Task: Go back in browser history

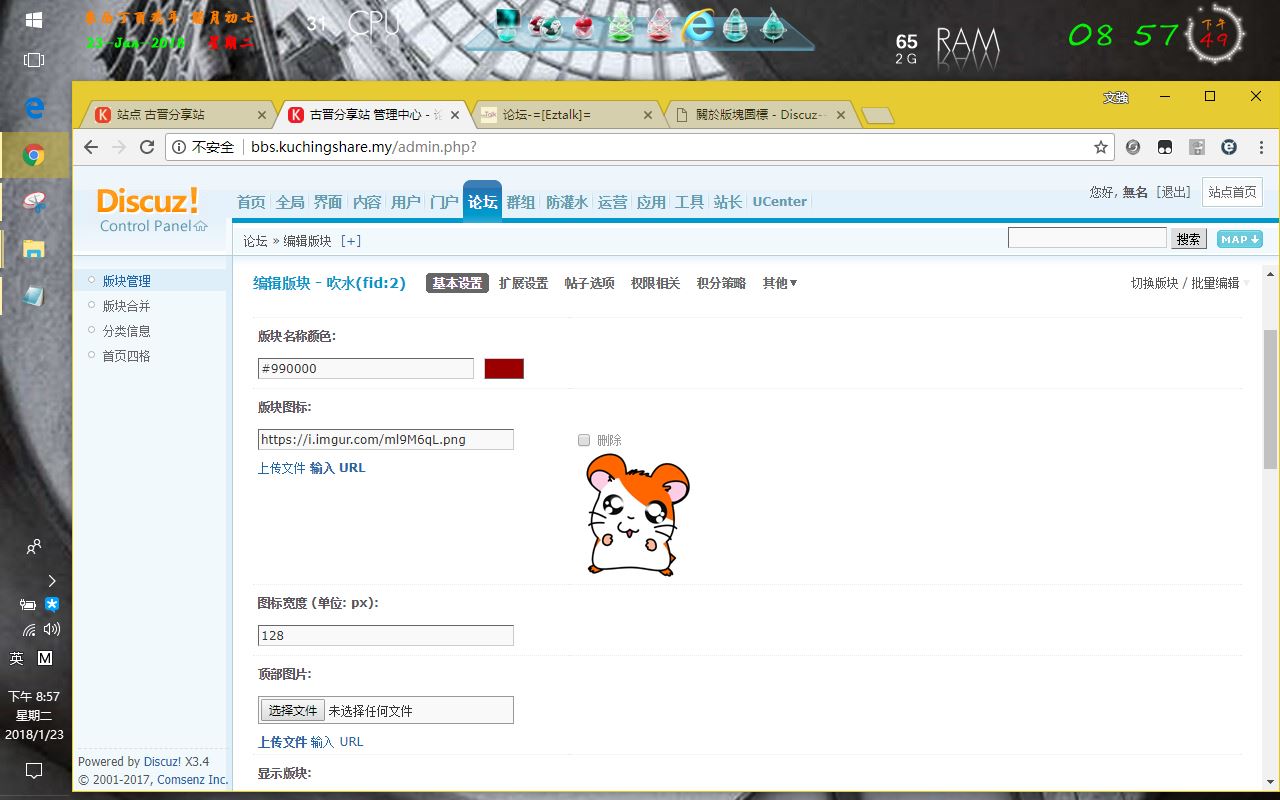Action: [91, 147]
